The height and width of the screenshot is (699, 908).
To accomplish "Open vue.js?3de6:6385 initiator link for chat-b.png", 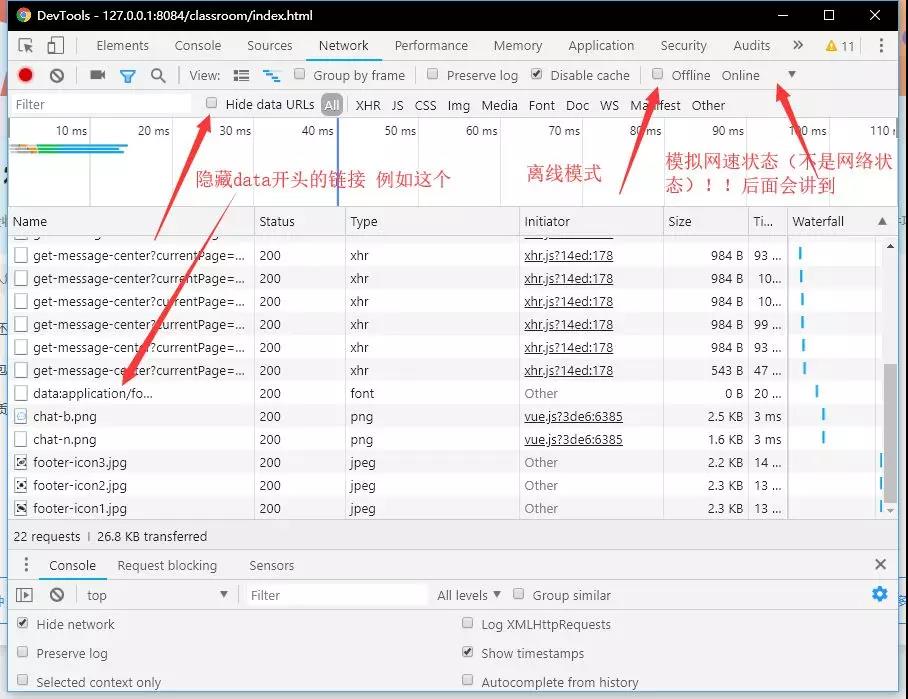I will pyautogui.click(x=573, y=416).
